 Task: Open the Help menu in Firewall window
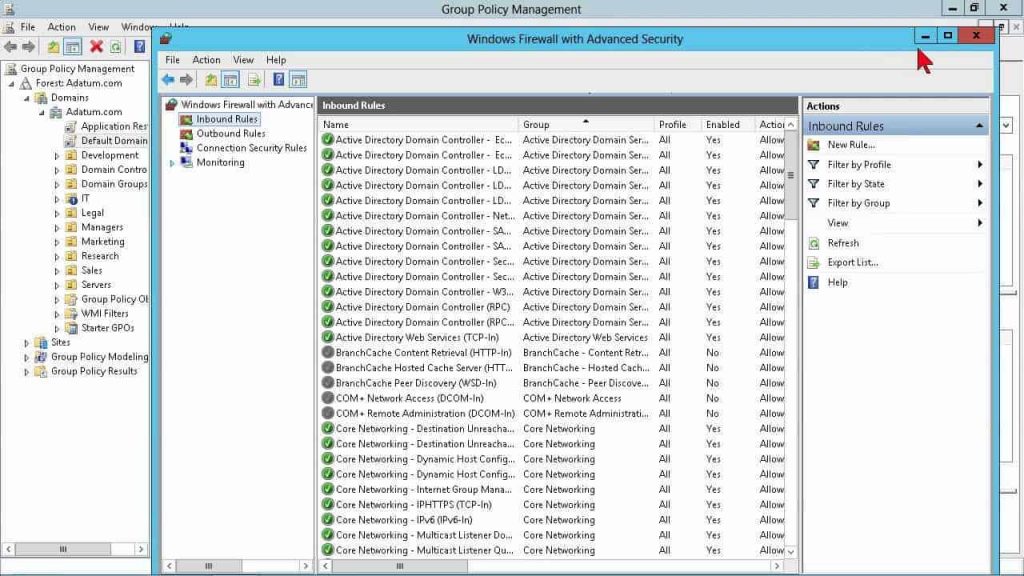tap(276, 59)
